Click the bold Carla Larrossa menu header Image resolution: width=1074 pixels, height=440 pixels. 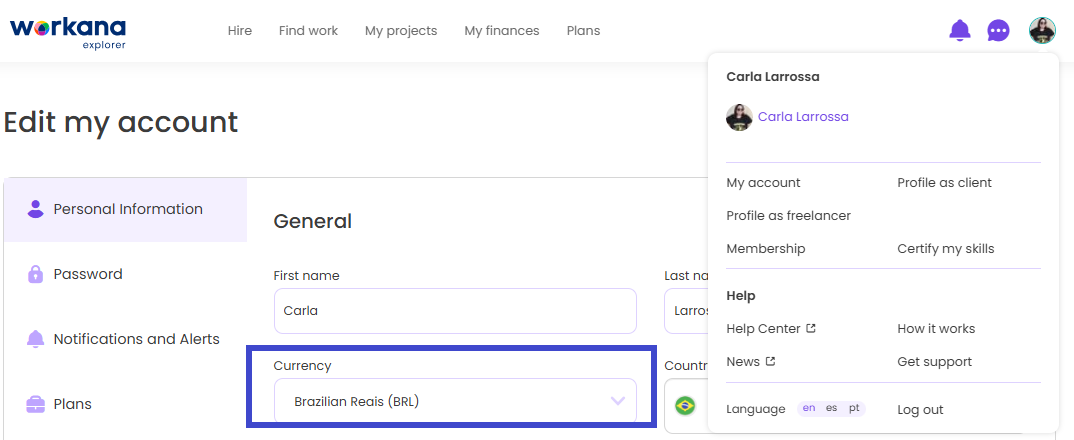[x=773, y=76]
